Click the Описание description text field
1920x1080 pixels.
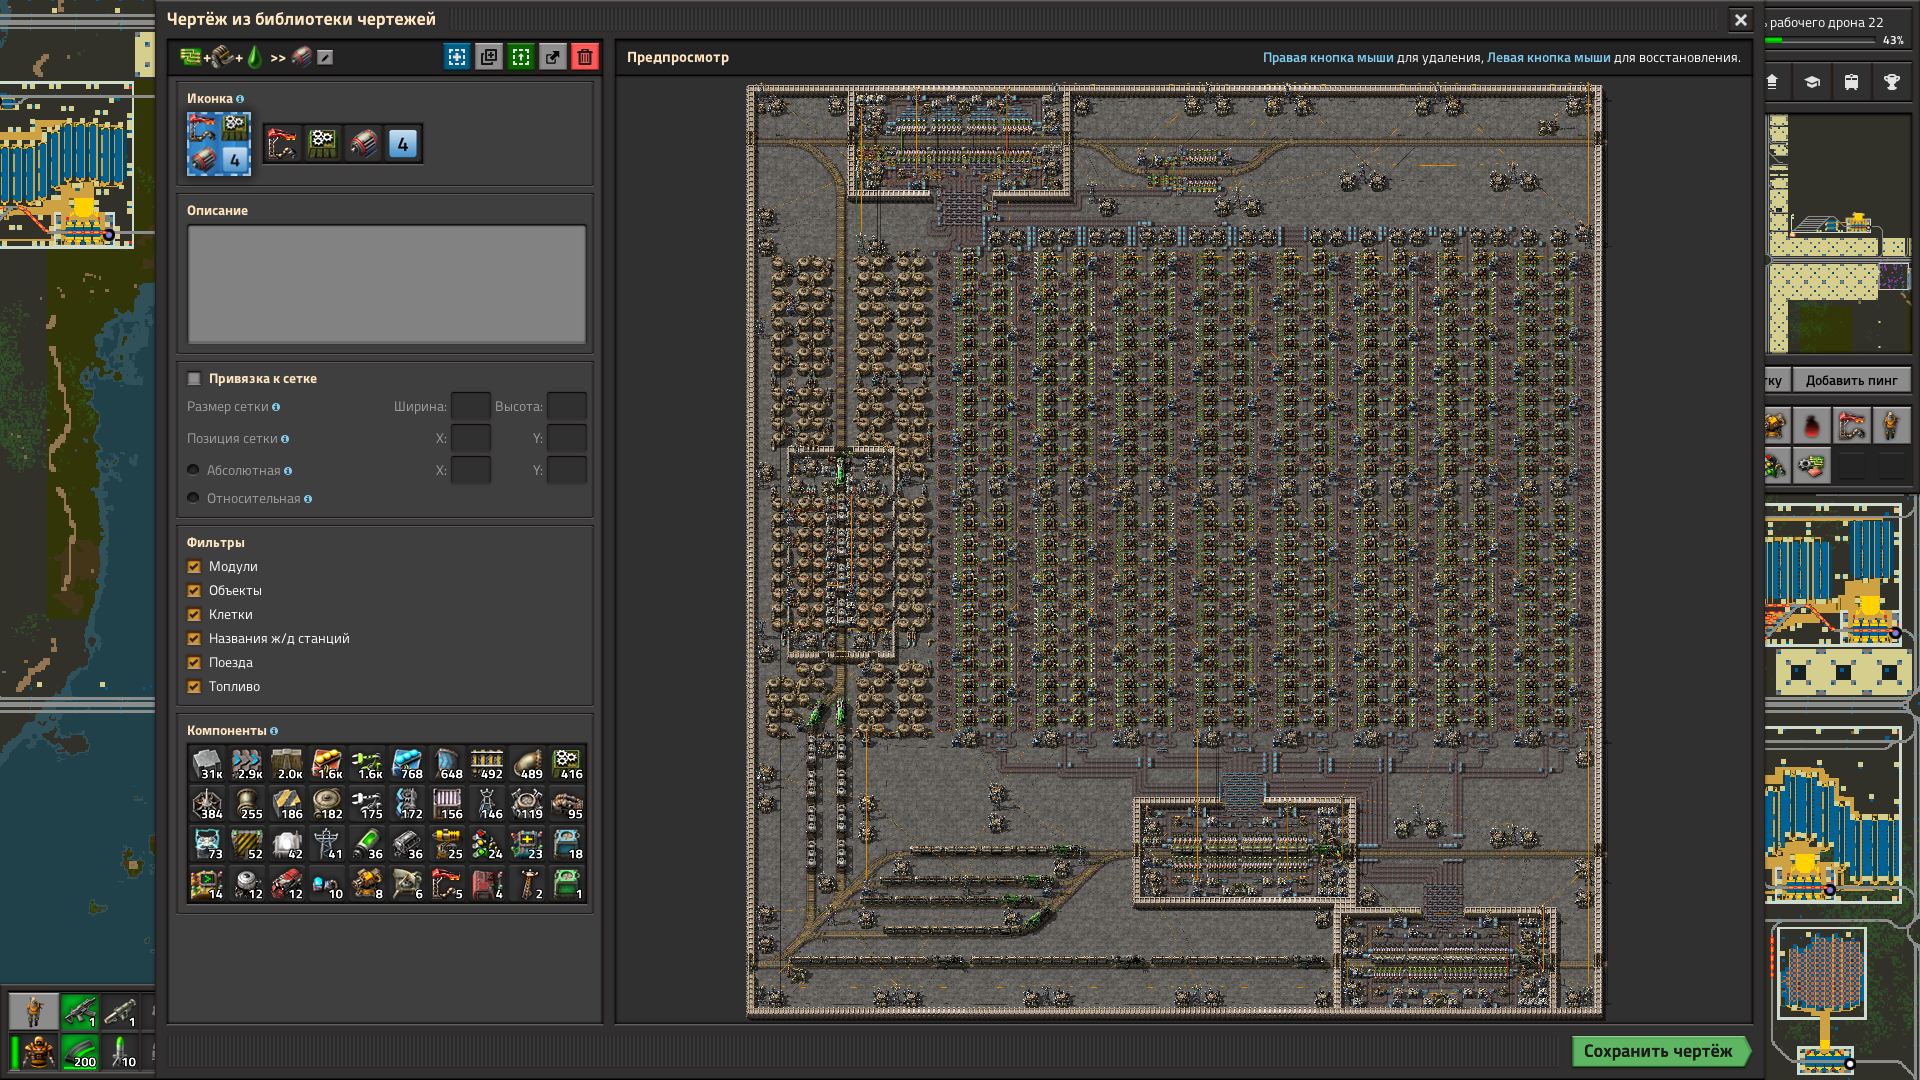[x=387, y=284]
